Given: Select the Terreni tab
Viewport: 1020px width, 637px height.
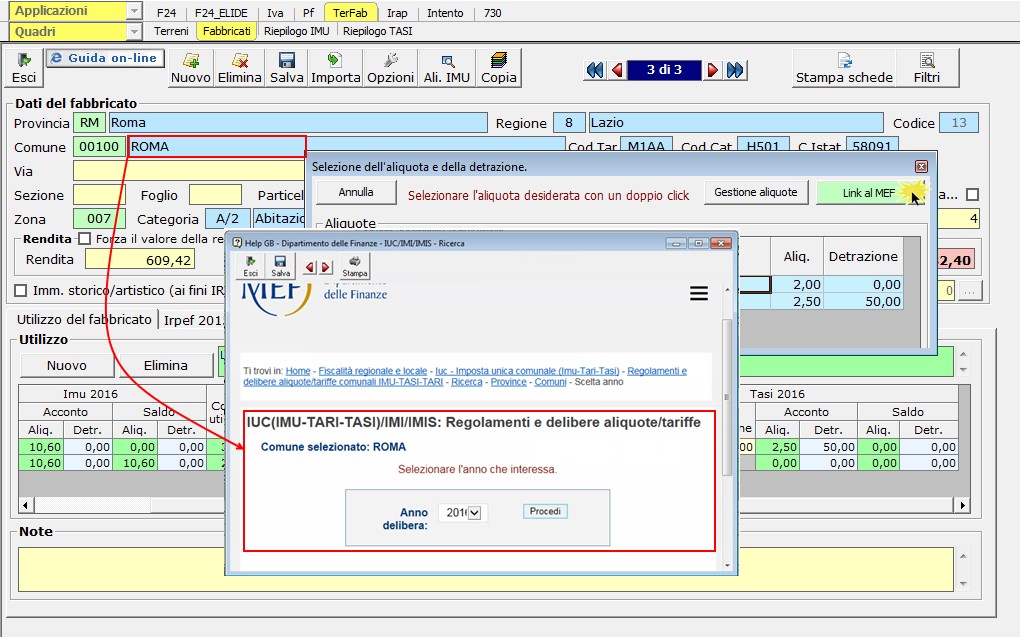Looking at the screenshot, I should [x=171, y=31].
